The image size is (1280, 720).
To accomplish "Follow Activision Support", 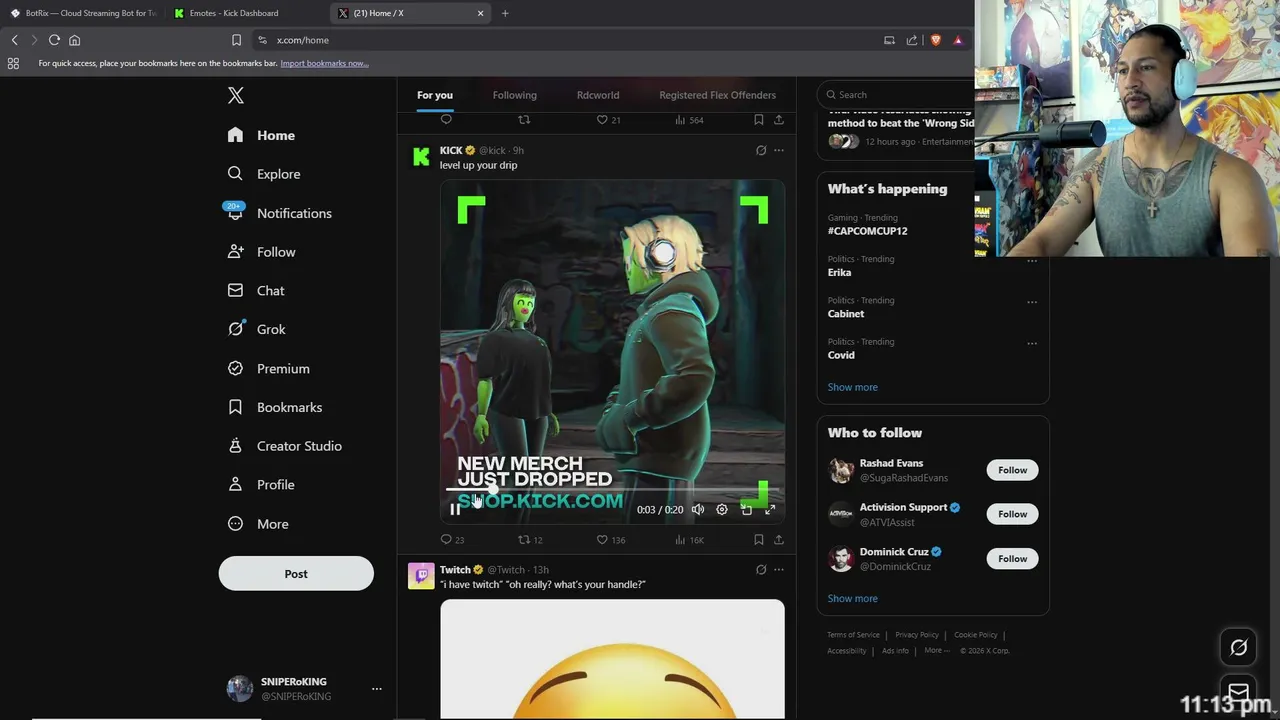I will (x=1012, y=514).
